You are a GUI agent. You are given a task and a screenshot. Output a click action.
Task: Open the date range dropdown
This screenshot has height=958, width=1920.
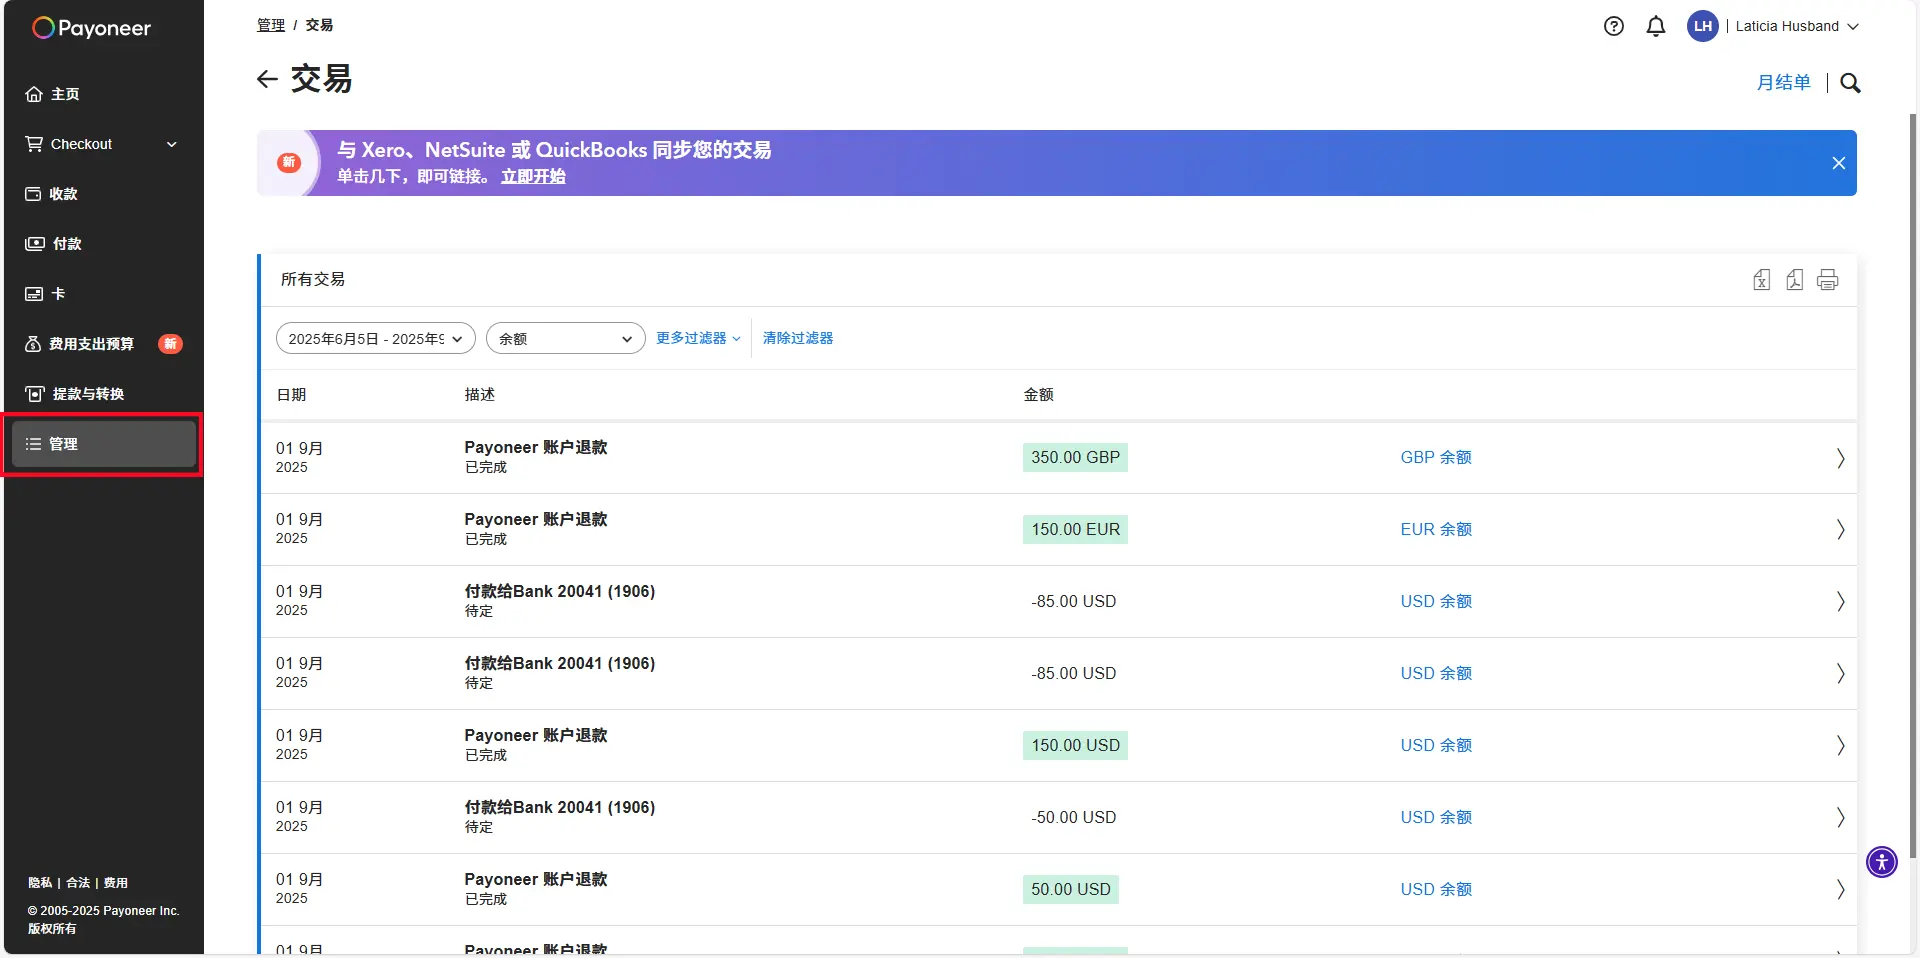coord(376,339)
